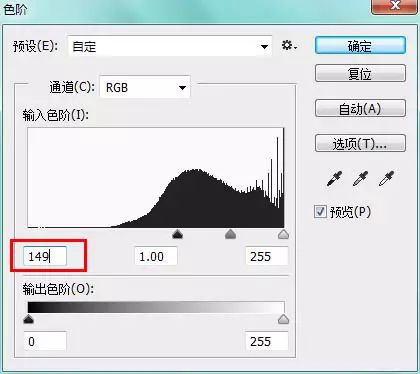Close the 色阶 dialog window
Screen dimensions: 420x374
tap(394, 6)
